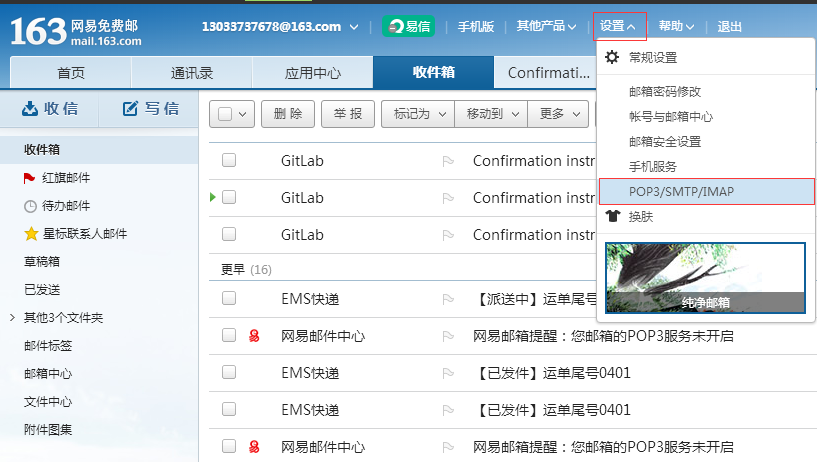The width and height of the screenshot is (817, 462).
Task: Open the 更多 dropdown
Action: (559, 114)
